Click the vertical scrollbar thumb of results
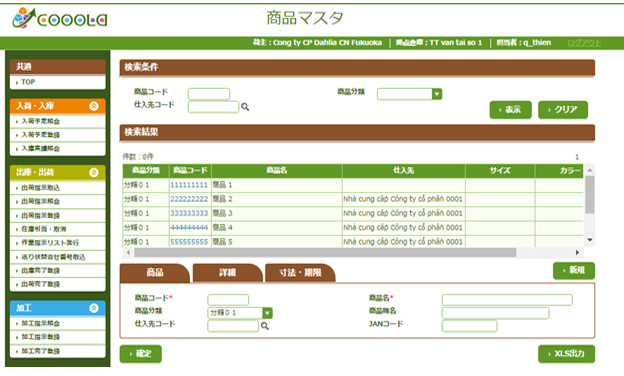624x376 pixels. point(590,195)
